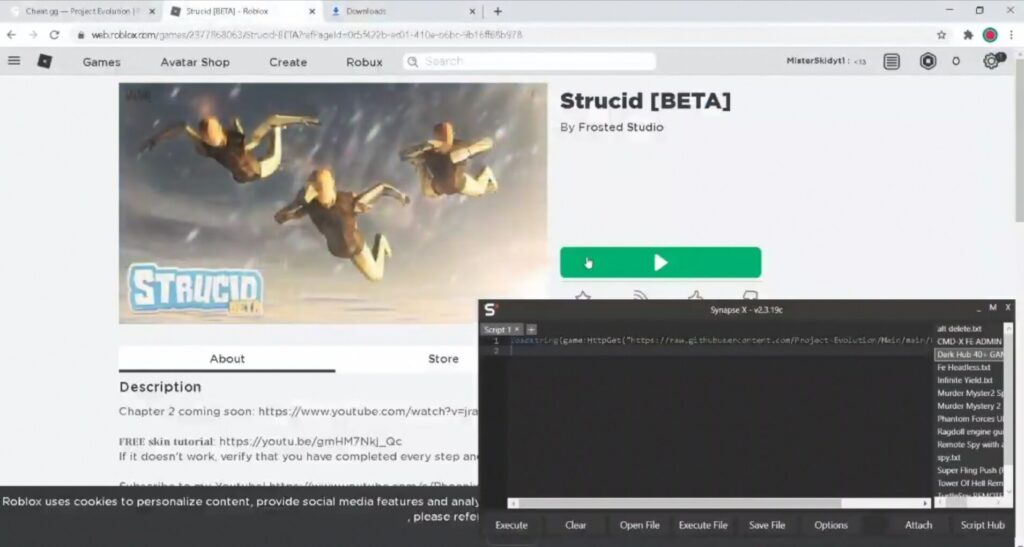Image resolution: width=1024 pixels, height=547 pixels.
Task: Open Robux in navigation bar
Action: pos(364,62)
